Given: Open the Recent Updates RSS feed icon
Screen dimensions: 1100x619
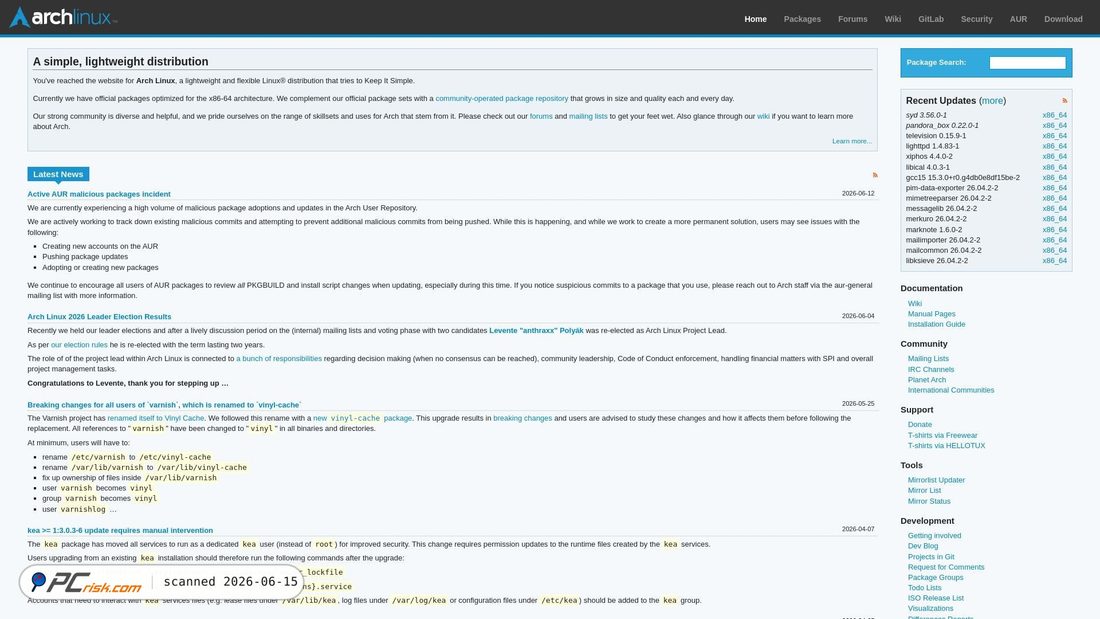Looking at the screenshot, I should pyautogui.click(x=1064, y=100).
